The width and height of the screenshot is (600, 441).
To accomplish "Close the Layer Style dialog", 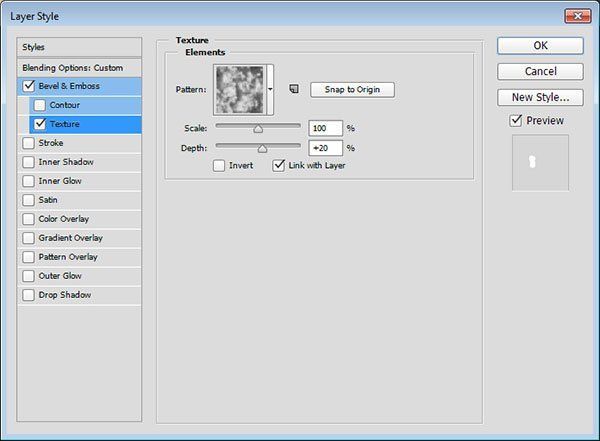I will coord(578,16).
